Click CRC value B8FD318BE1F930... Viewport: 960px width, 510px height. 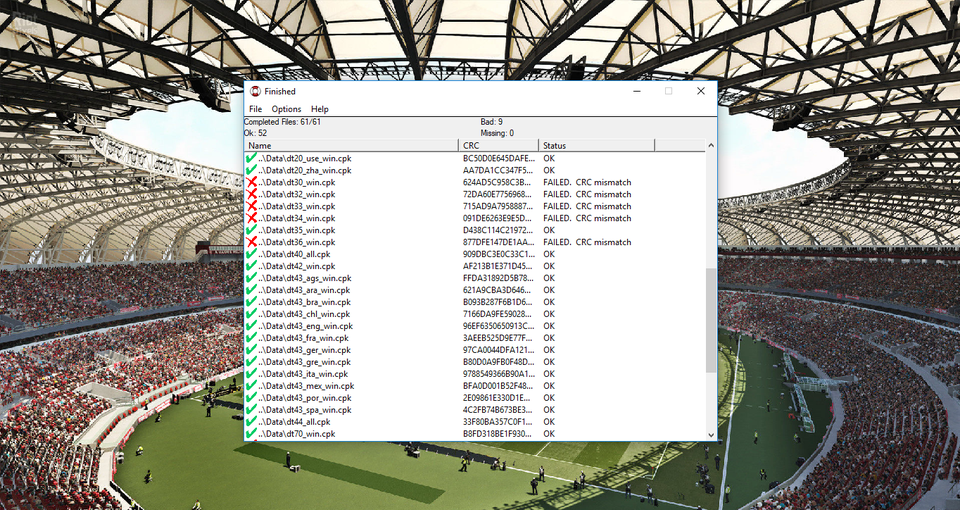tap(498, 434)
